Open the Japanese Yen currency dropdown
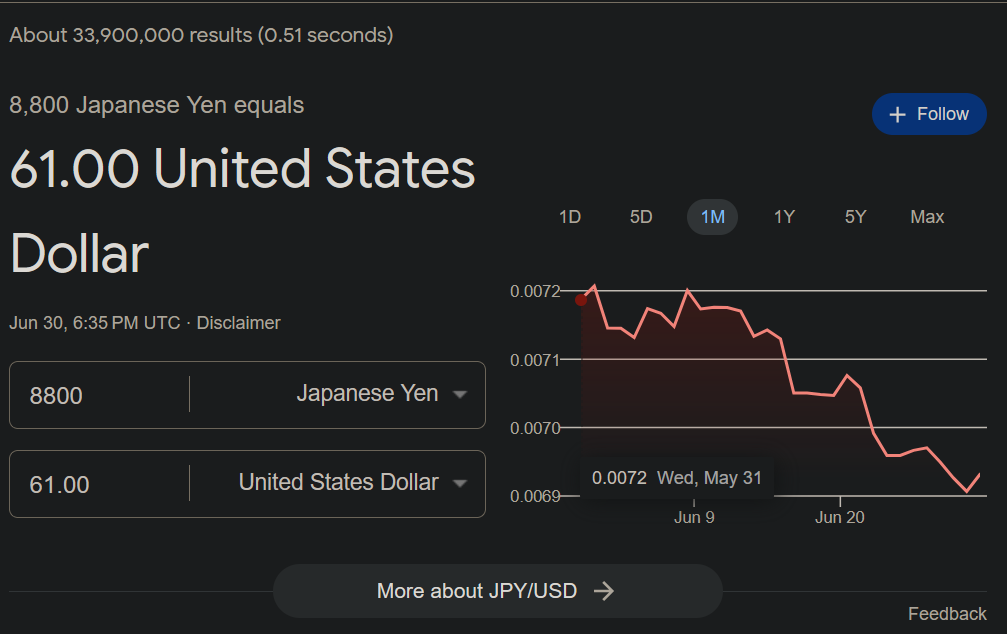Screen dimensions: 1007x634 coord(378,394)
